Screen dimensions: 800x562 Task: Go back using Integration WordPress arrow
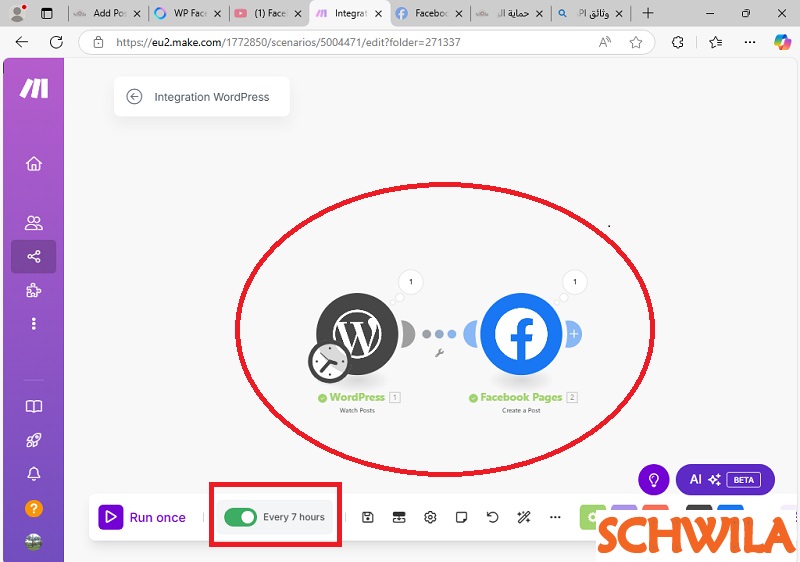tap(134, 96)
